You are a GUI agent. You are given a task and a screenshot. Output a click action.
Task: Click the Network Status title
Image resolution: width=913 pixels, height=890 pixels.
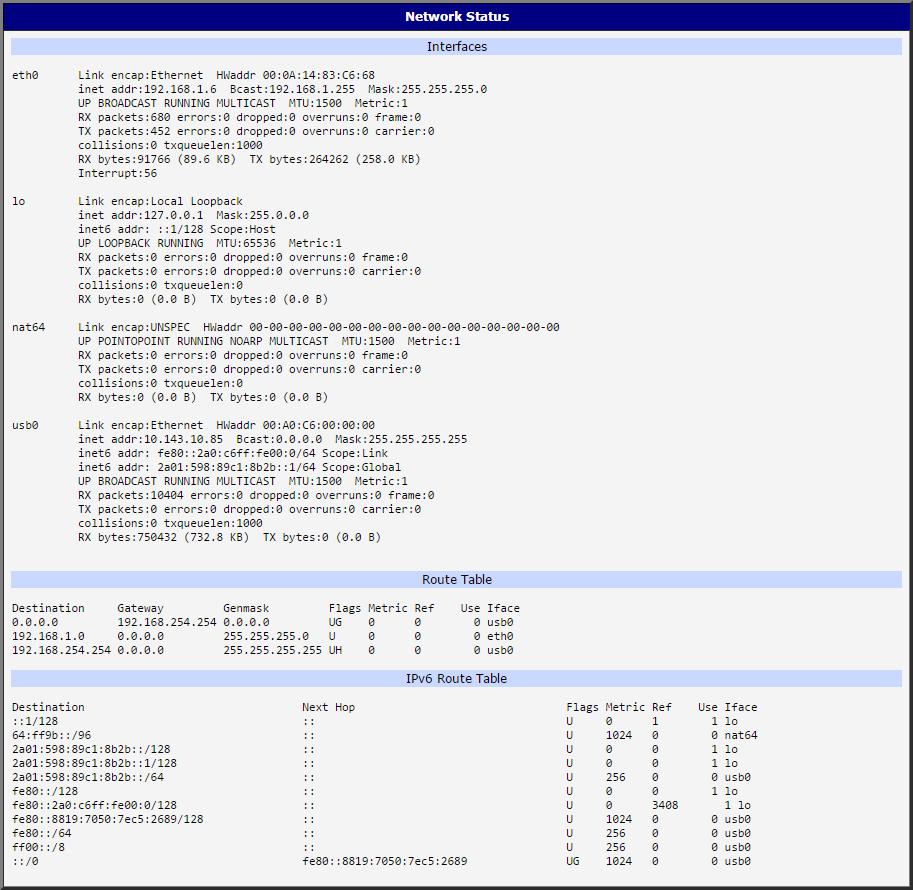click(x=456, y=16)
